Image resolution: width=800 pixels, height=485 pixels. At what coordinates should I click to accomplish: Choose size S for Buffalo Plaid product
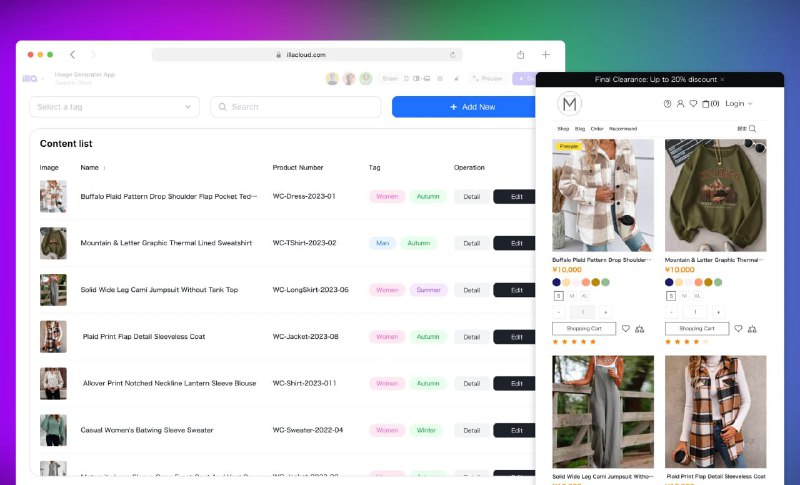(559, 296)
